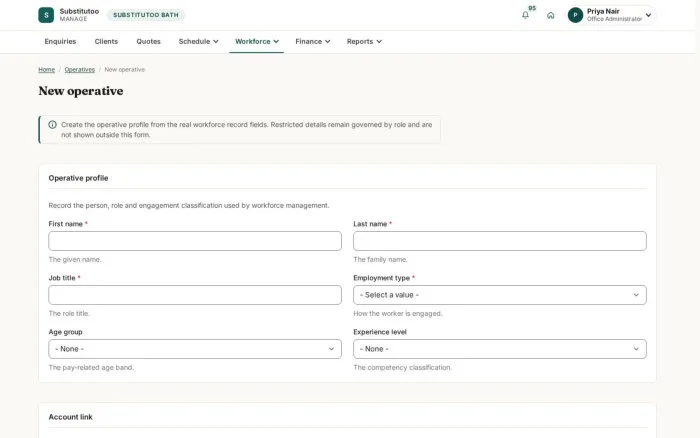Image resolution: width=700 pixels, height=438 pixels.
Task: Open the Schedule dropdown menu
Action: (x=198, y=41)
